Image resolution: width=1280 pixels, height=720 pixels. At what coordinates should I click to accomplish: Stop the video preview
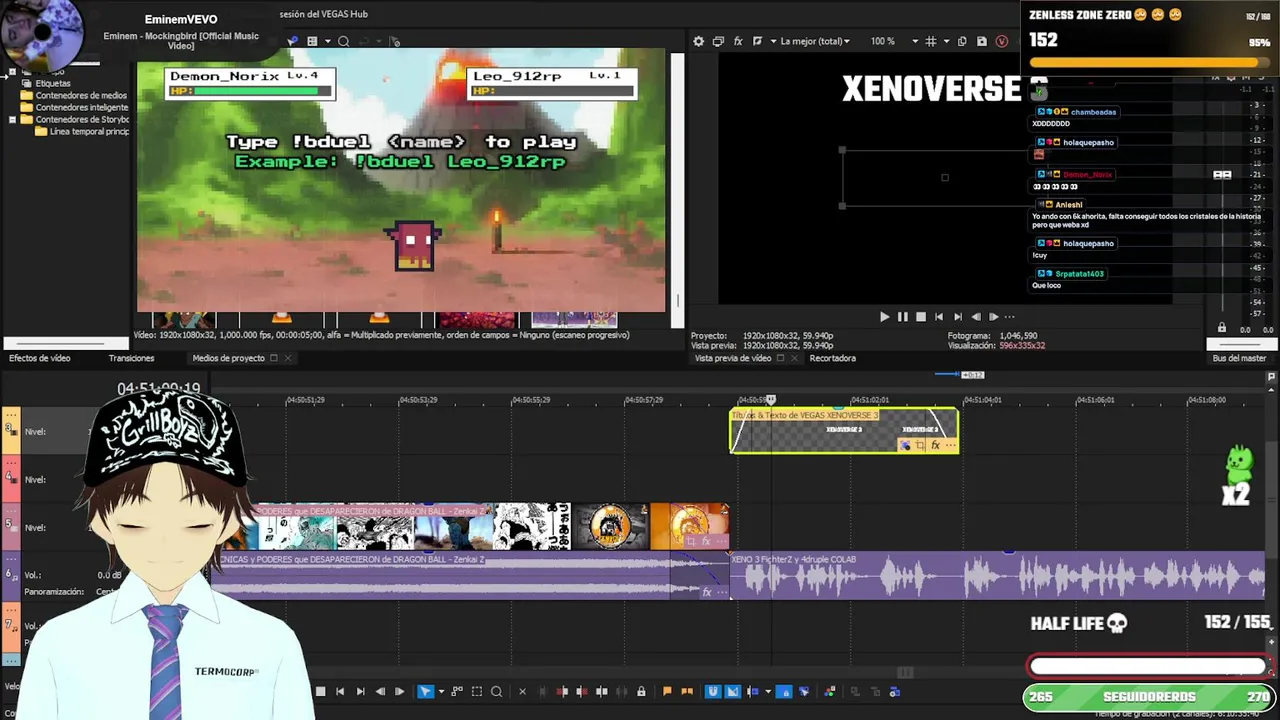tap(921, 317)
